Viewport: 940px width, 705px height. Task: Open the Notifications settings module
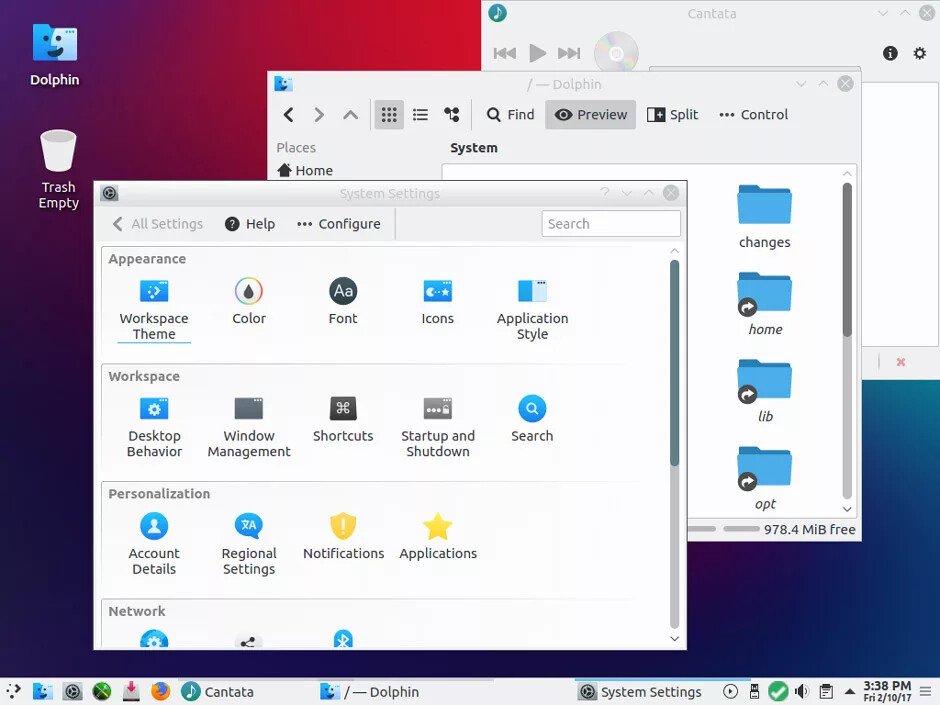tap(342, 535)
